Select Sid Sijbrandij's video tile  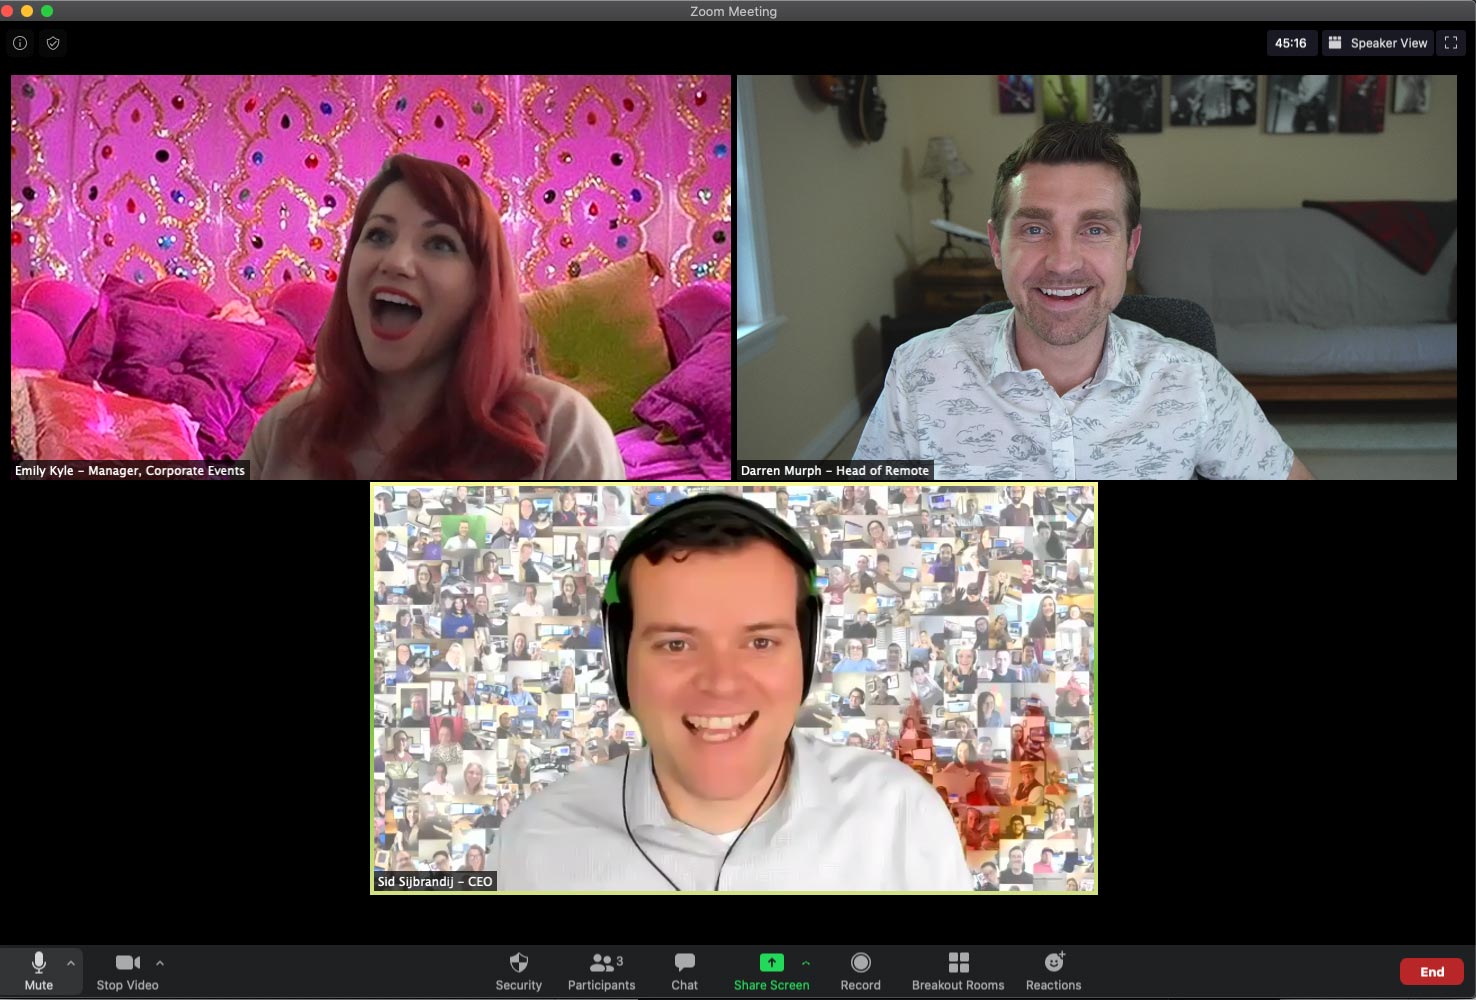(x=734, y=688)
